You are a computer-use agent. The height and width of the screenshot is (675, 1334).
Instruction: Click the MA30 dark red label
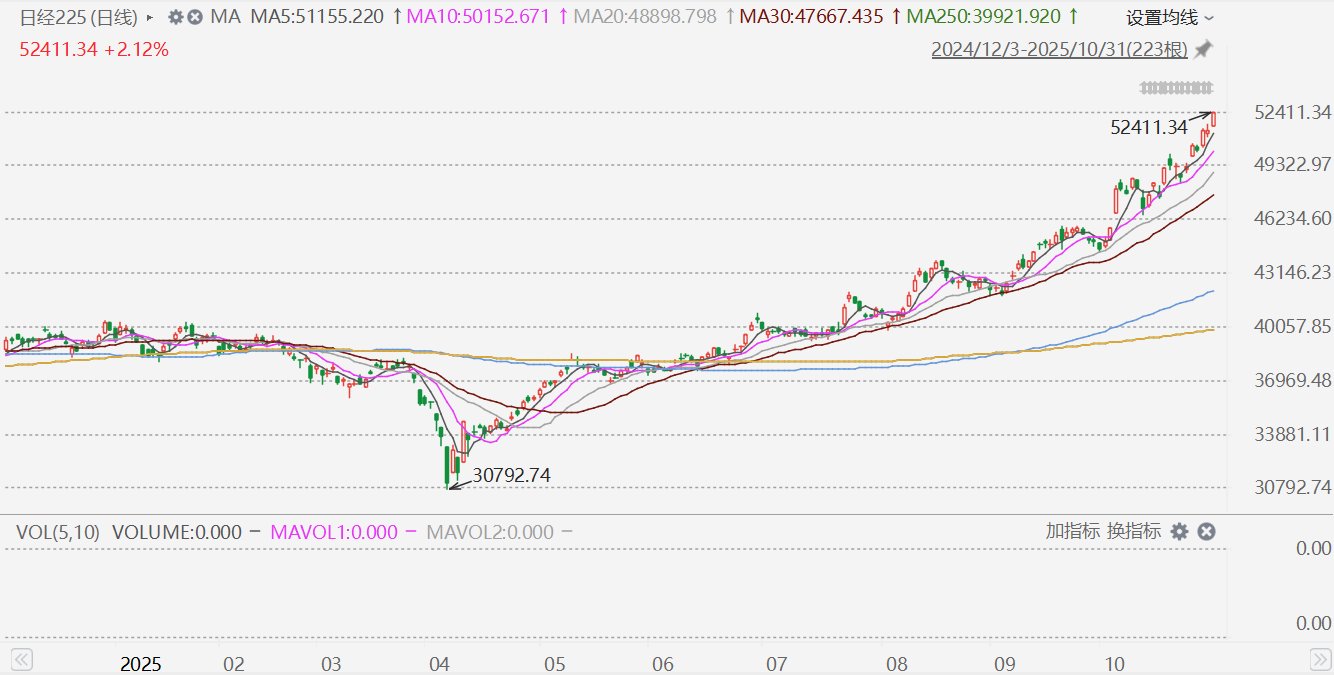pyautogui.click(x=816, y=17)
